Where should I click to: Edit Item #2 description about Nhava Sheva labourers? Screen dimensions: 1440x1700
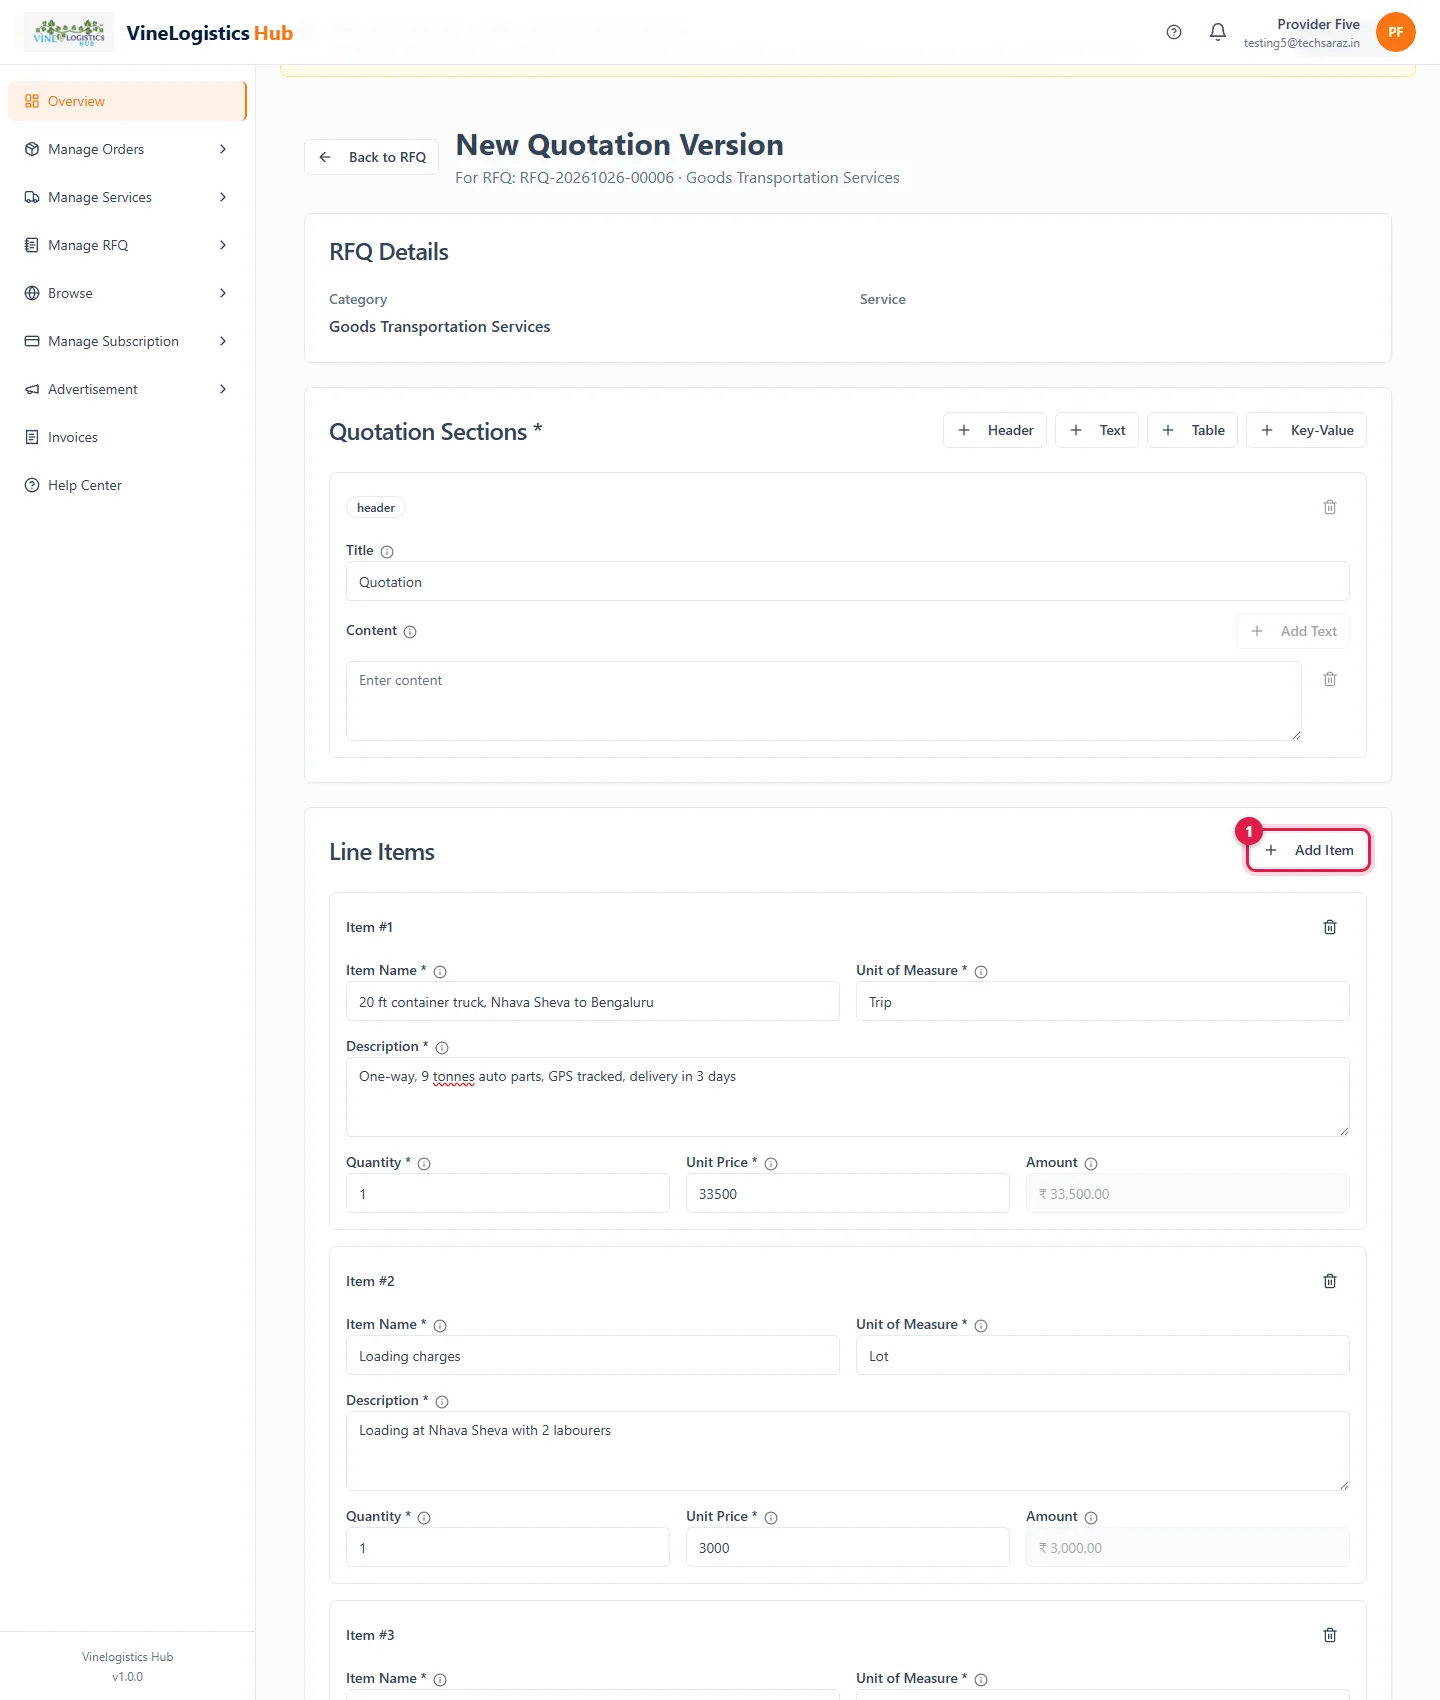tap(848, 1451)
